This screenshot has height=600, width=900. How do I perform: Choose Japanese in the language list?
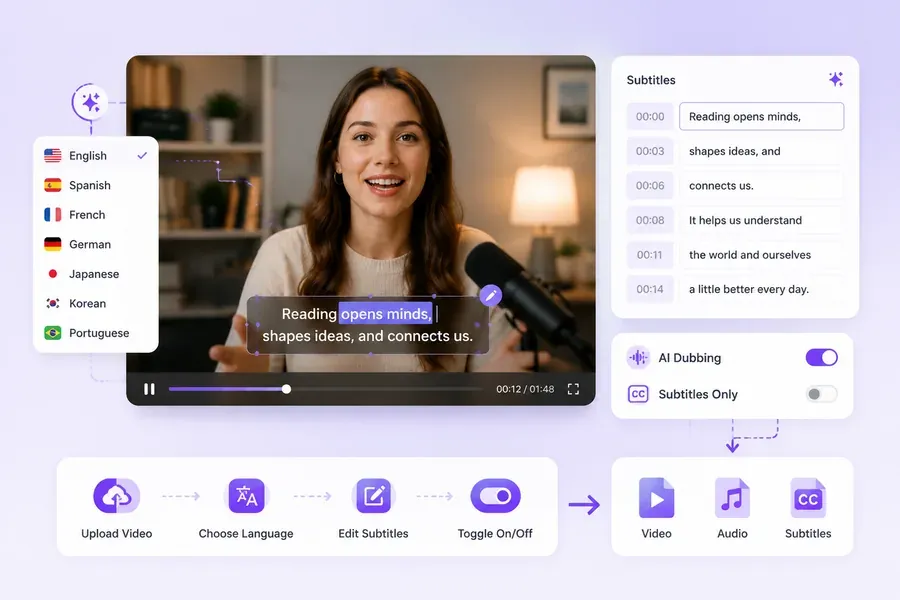click(96, 274)
